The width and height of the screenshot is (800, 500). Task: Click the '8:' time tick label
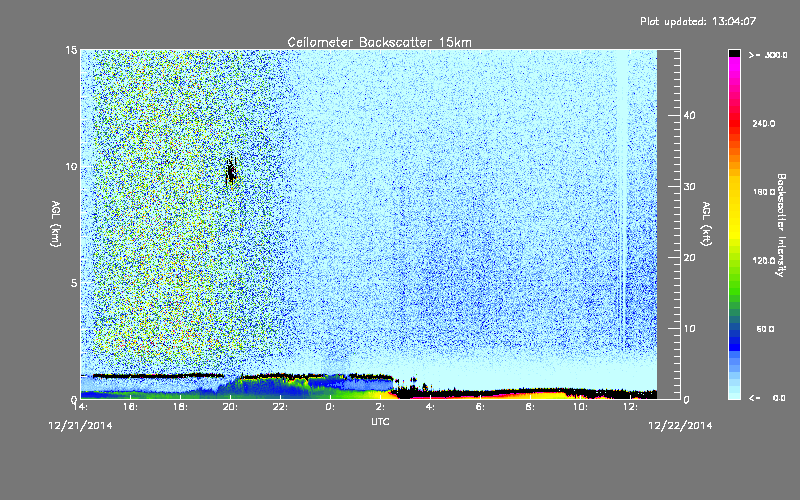tap(530, 407)
